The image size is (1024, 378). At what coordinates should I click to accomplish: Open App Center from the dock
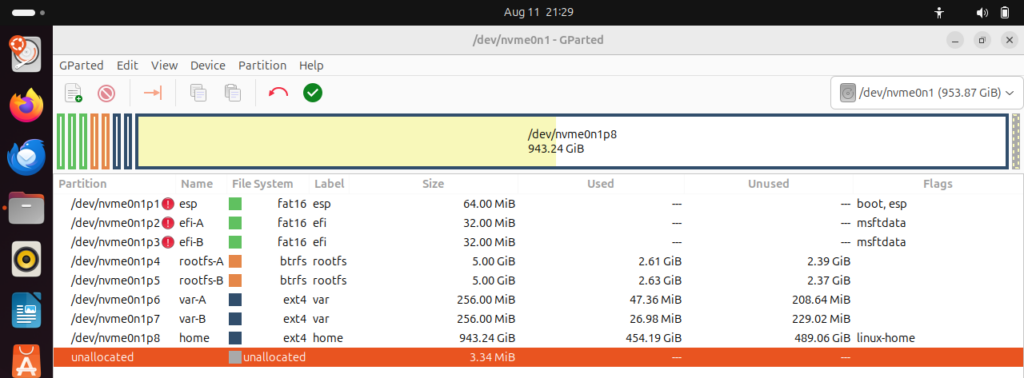point(27,360)
